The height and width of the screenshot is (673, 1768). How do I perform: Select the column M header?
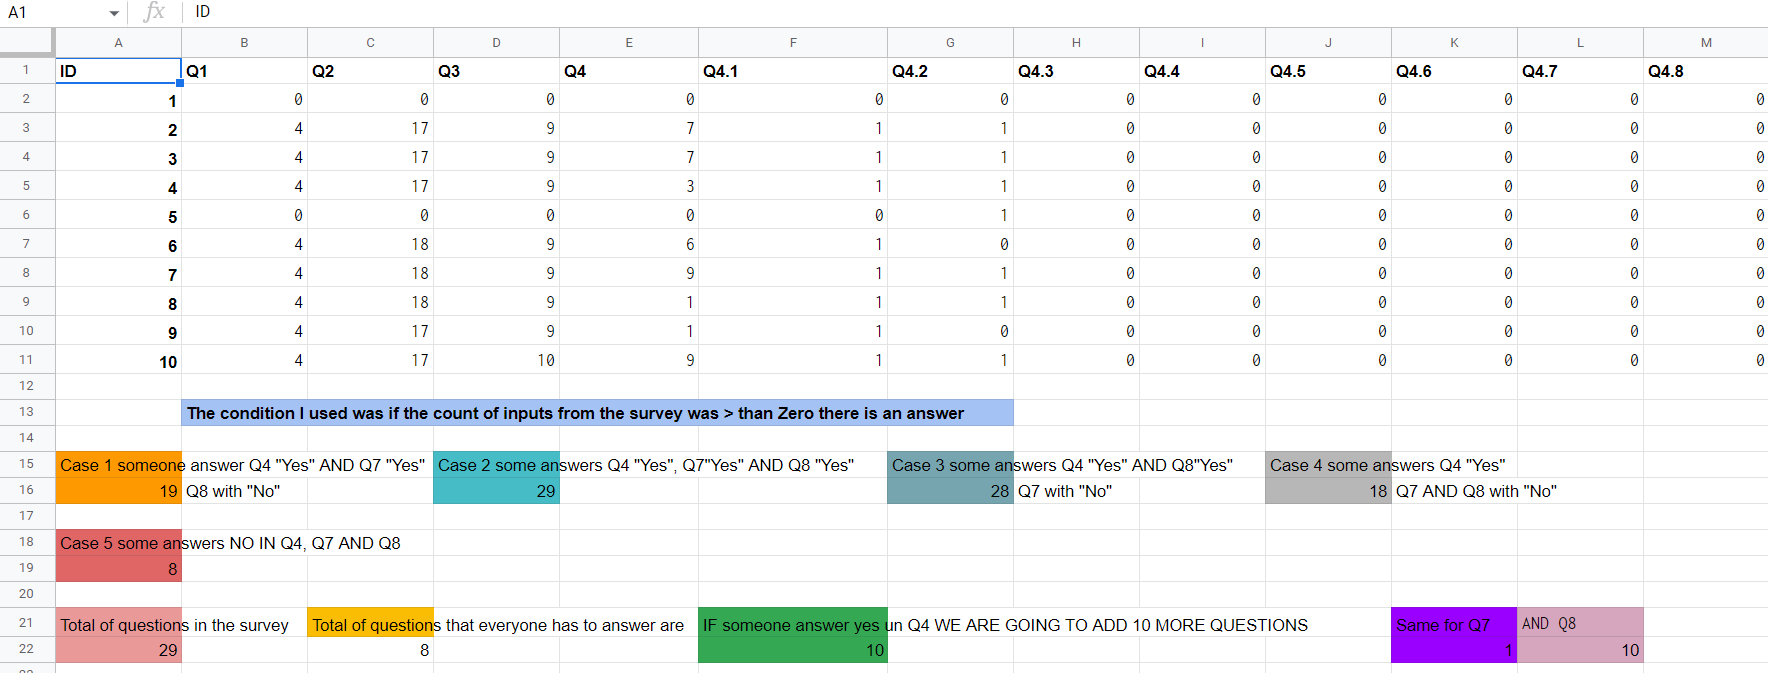pyautogui.click(x=1705, y=43)
